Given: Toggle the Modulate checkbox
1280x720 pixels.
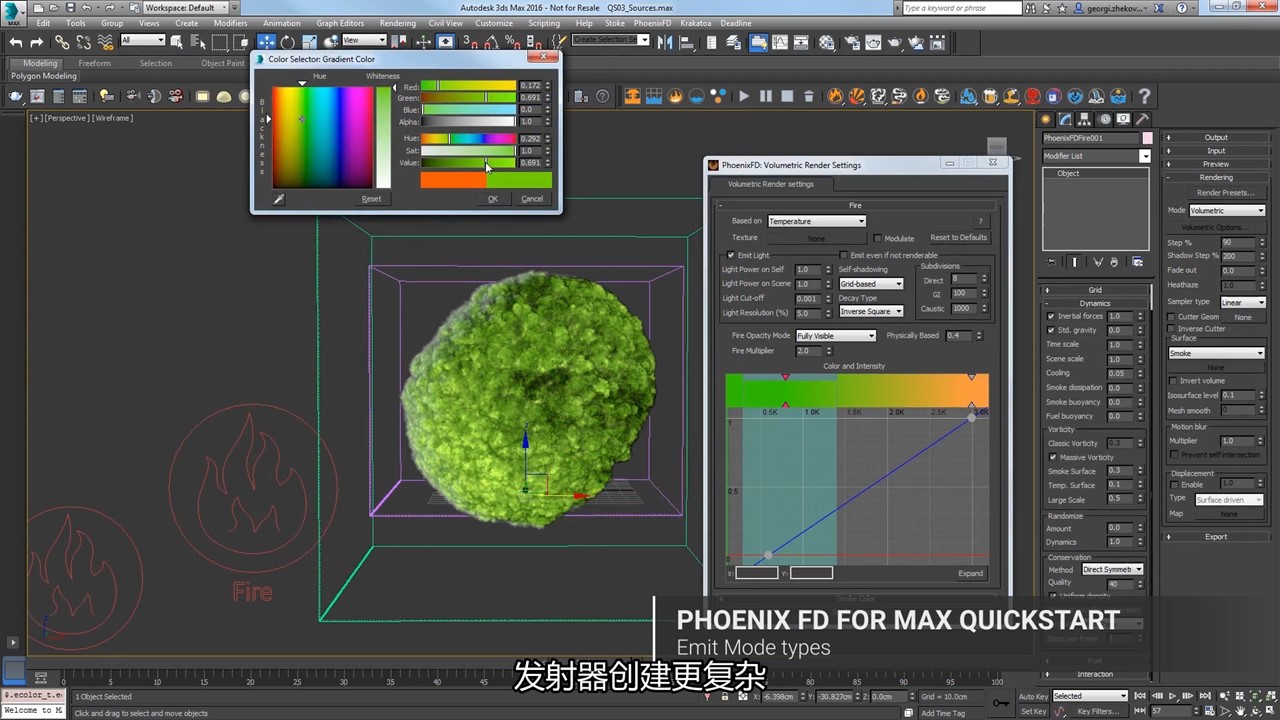Looking at the screenshot, I should tap(877, 238).
